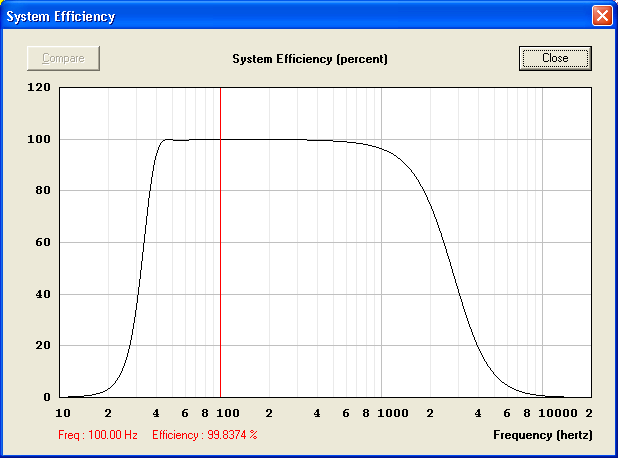This screenshot has height=458, width=618.
Task: Select the 'Freq : 100.00 Hz' readout
Action: point(98,435)
